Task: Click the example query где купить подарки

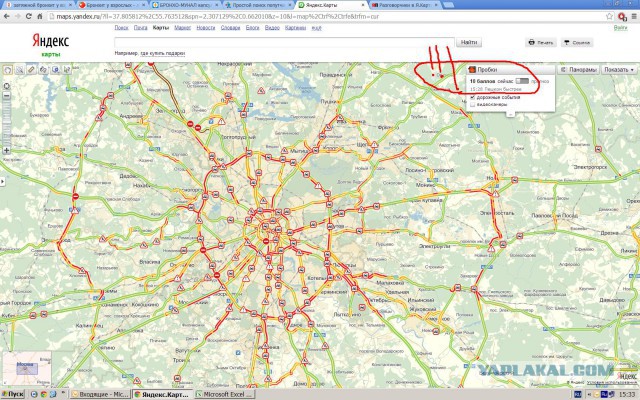Action: [163, 53]
